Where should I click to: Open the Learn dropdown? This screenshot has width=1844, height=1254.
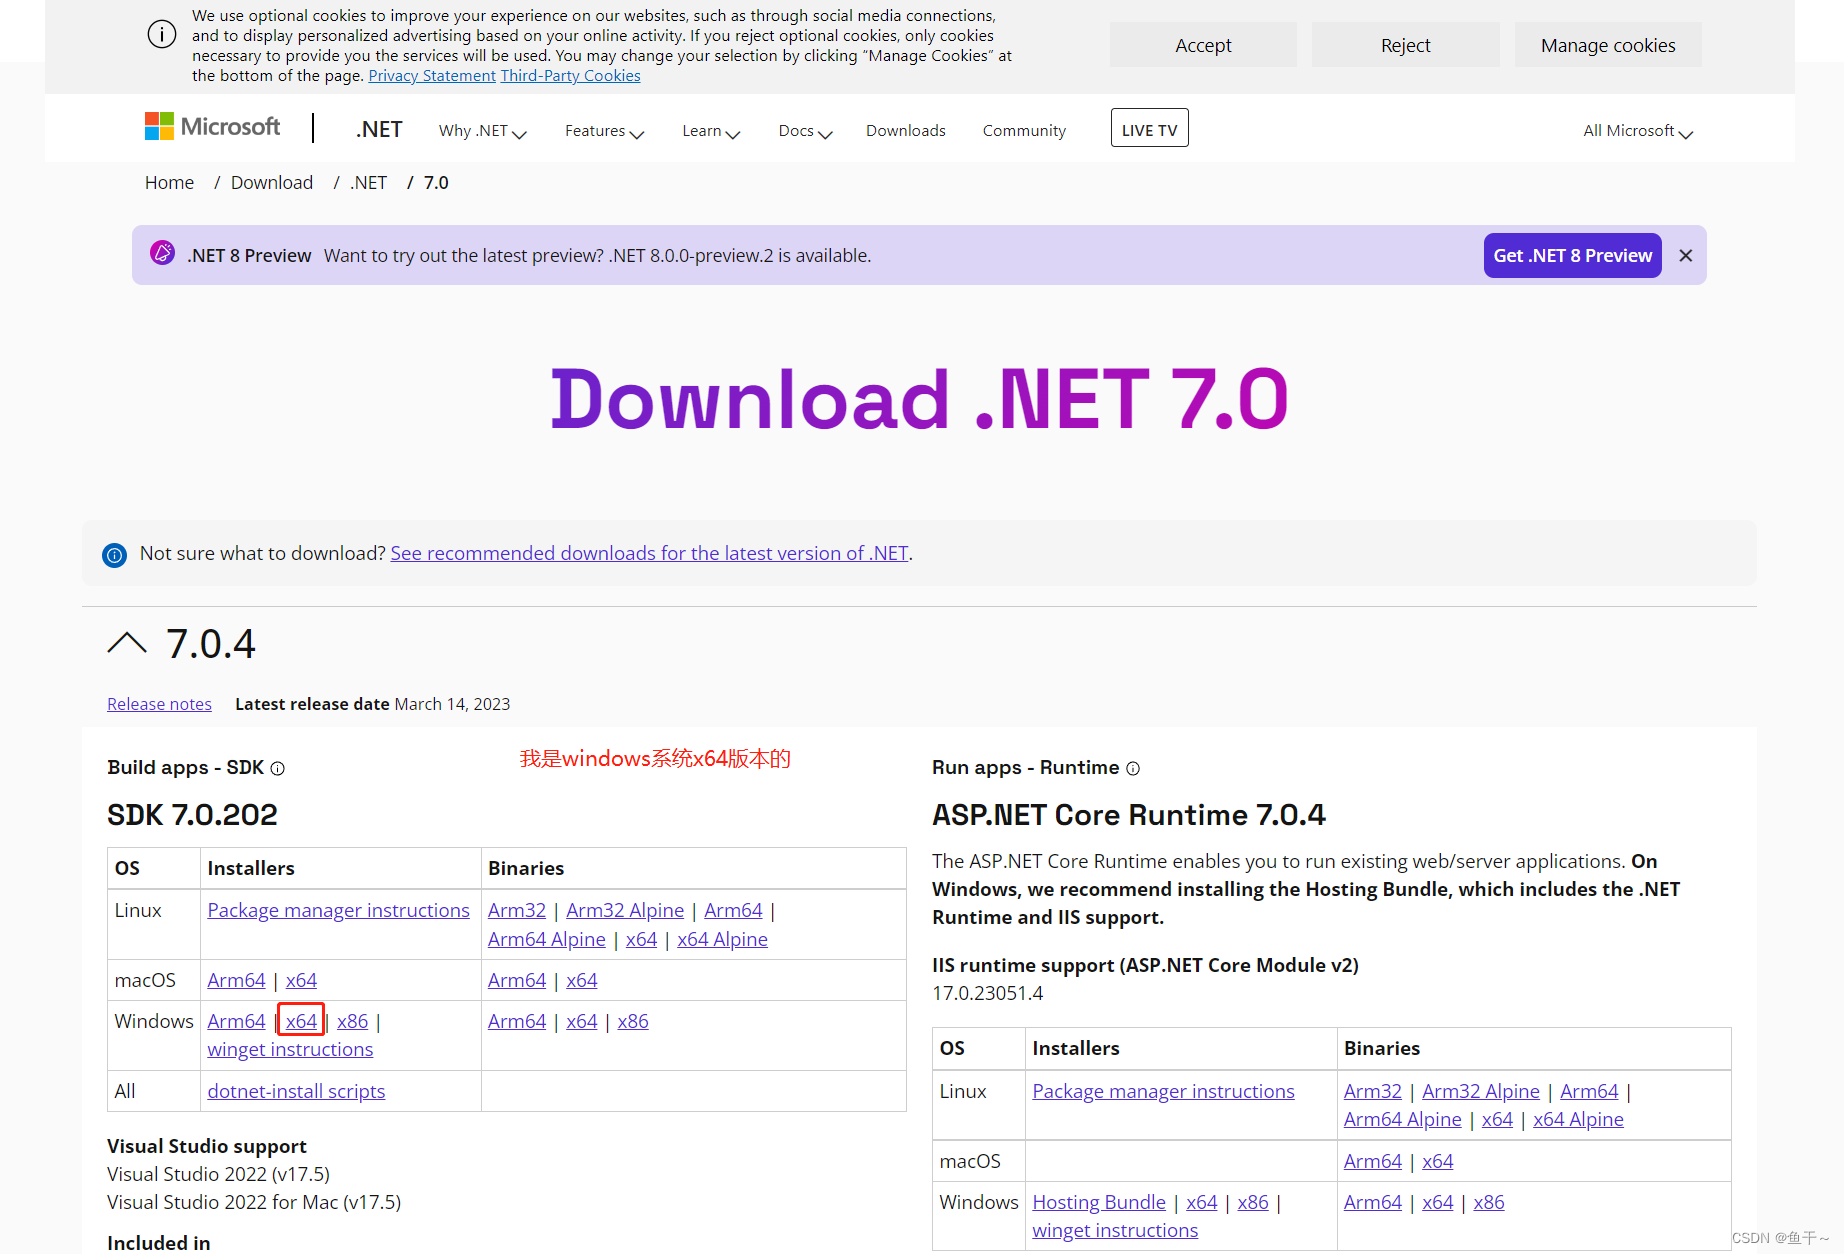point(711,131)
